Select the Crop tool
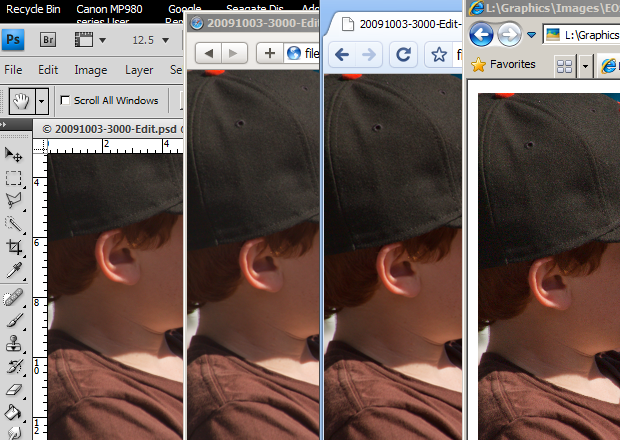 (14, 247)
